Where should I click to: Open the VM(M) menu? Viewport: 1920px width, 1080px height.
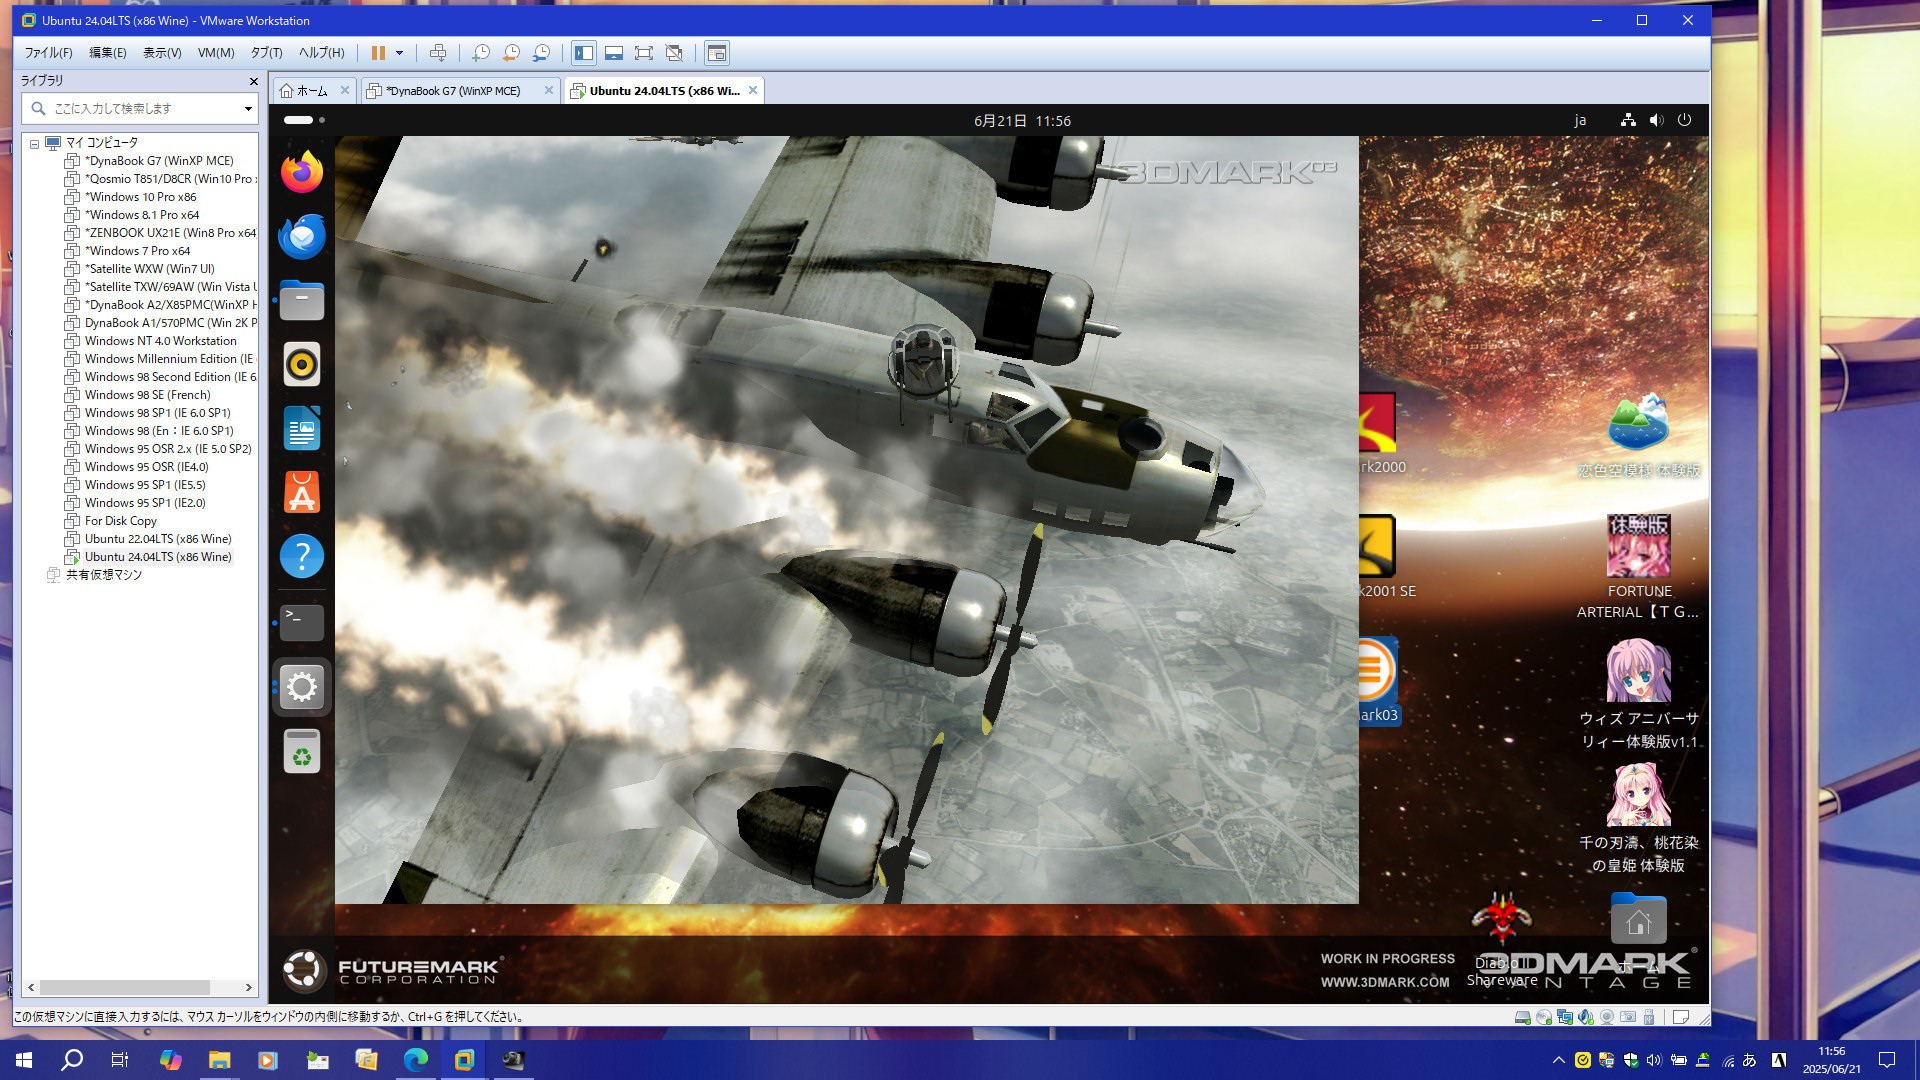(216, 53)
